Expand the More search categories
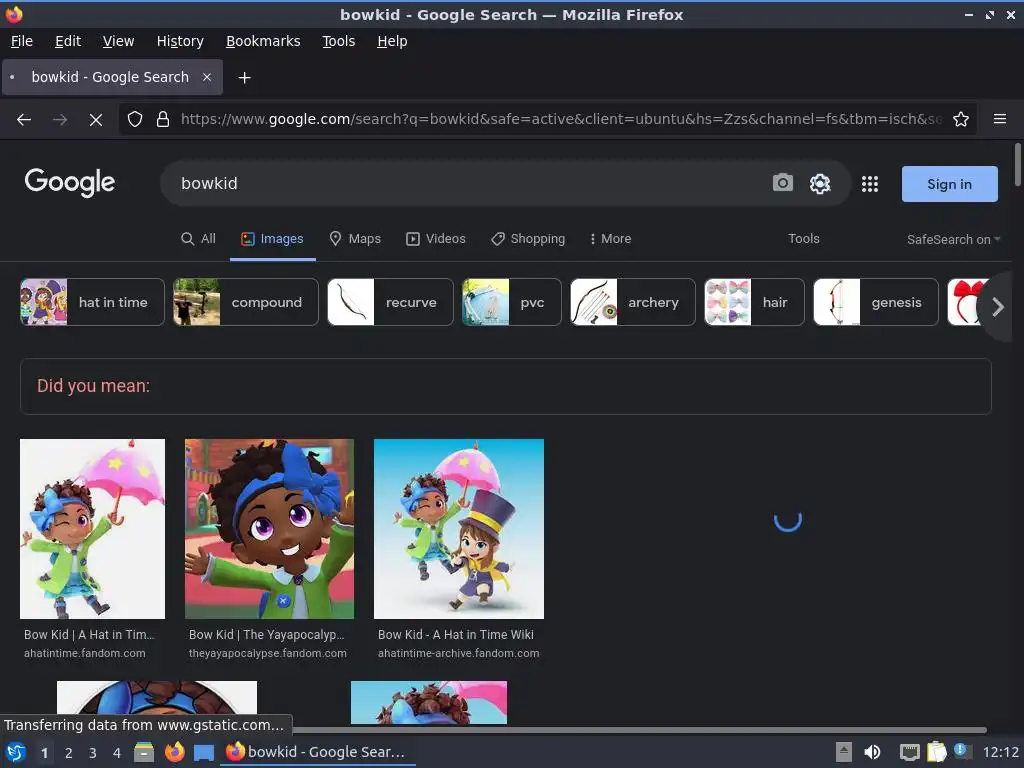 [x=611, y=239]
